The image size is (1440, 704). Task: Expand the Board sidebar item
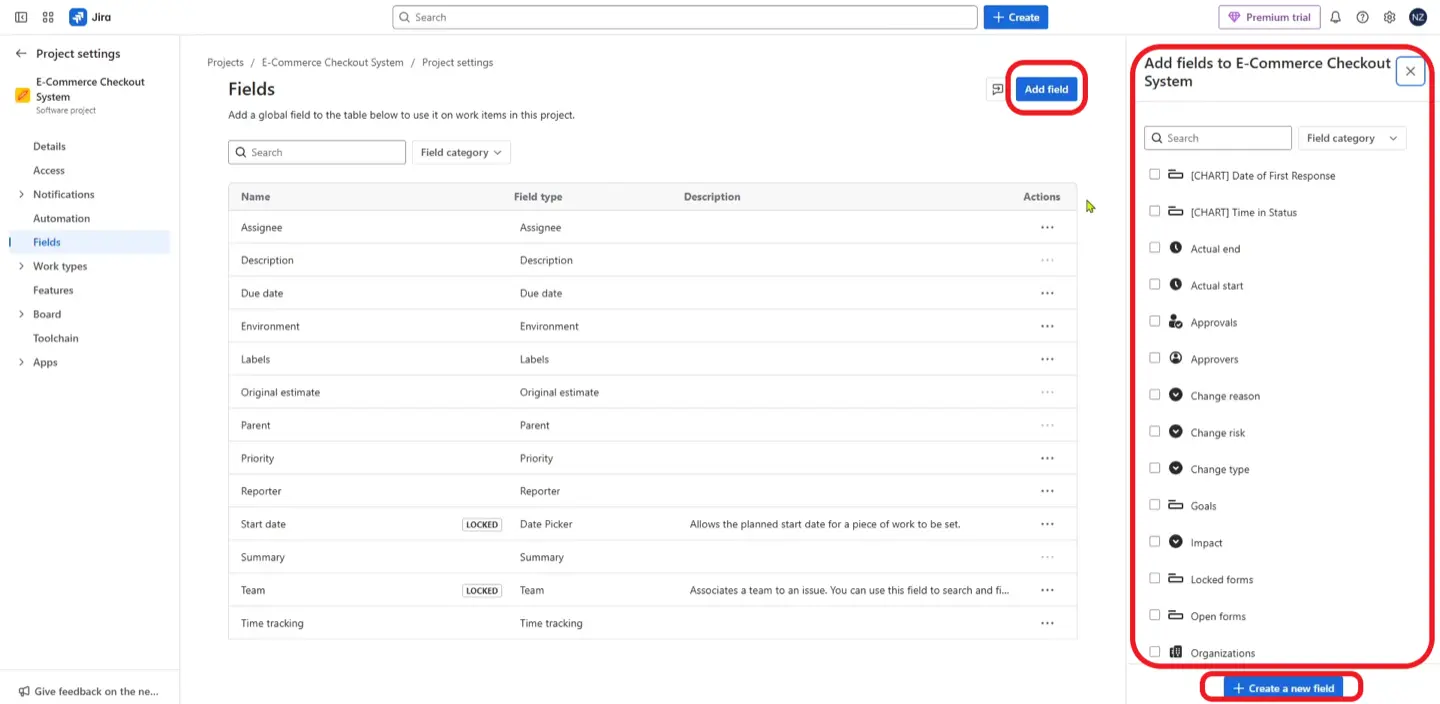(21, 314)
